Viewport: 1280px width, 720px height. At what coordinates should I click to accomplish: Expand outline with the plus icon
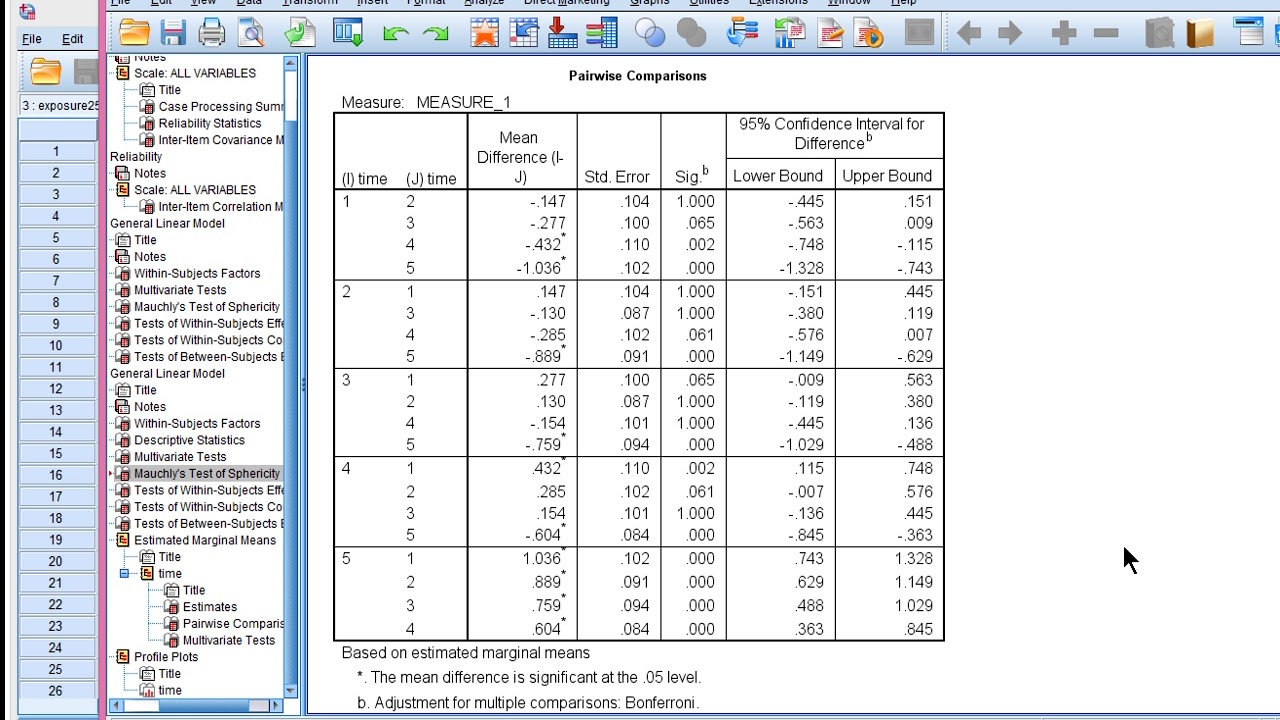pyautogui.click(x=1064, y=33)
